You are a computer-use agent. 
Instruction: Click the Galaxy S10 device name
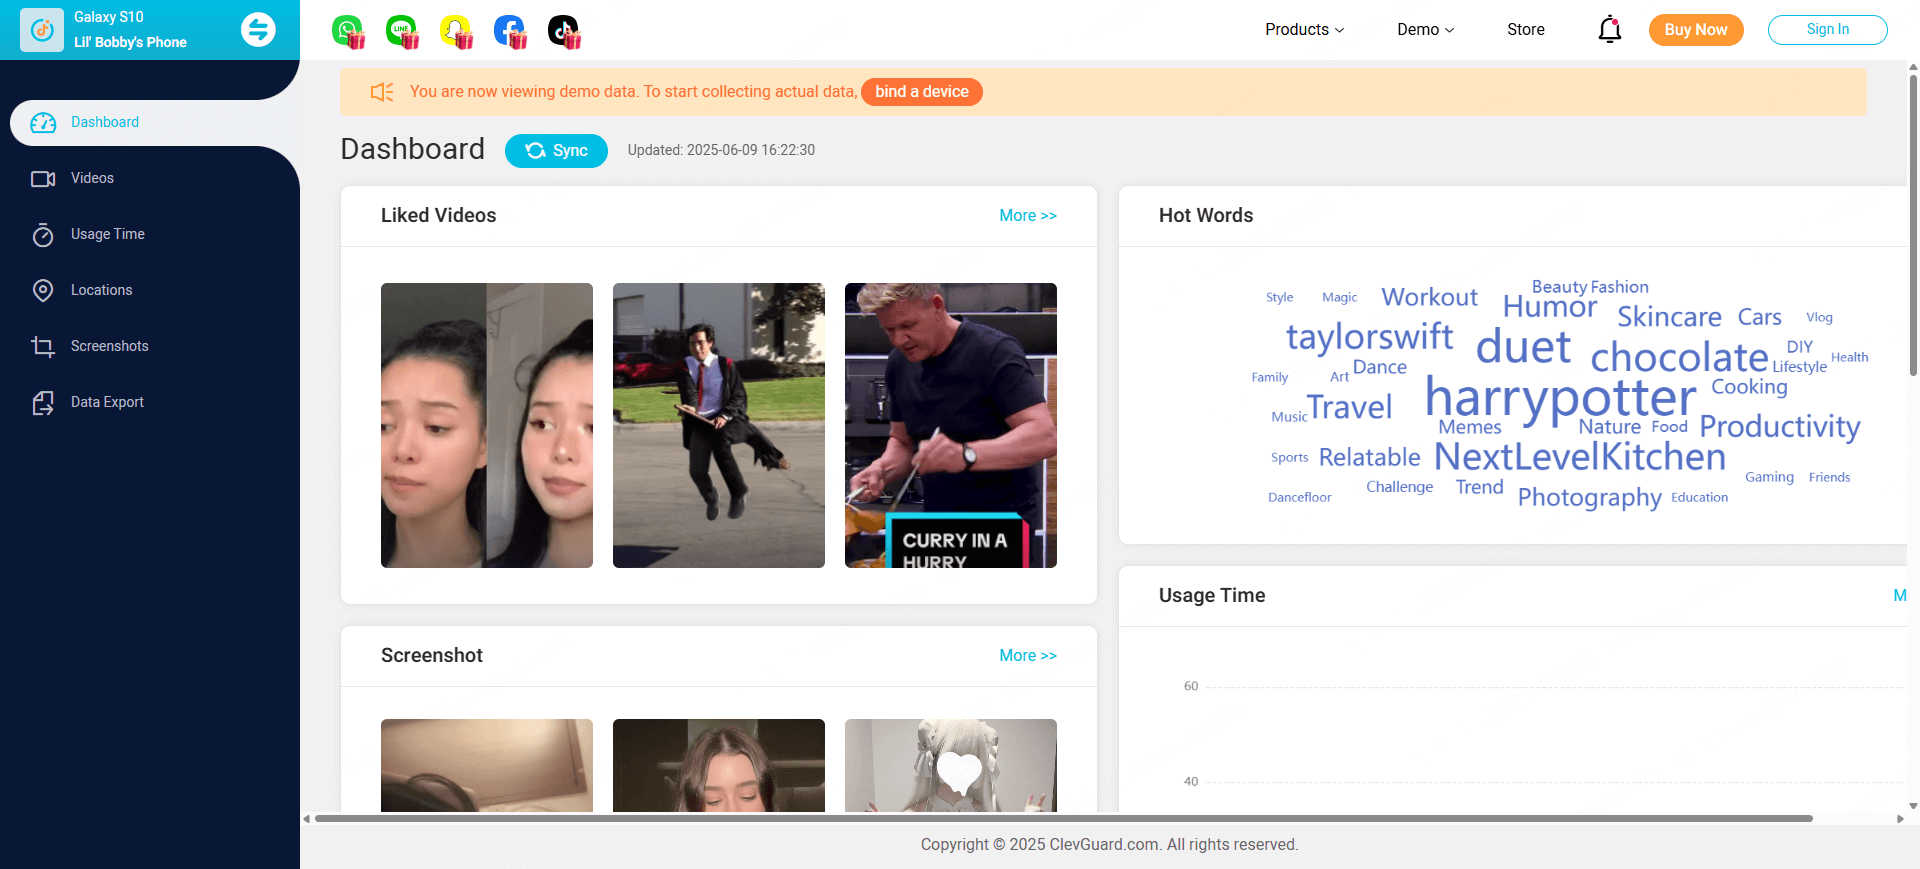(x=109, y=17)
